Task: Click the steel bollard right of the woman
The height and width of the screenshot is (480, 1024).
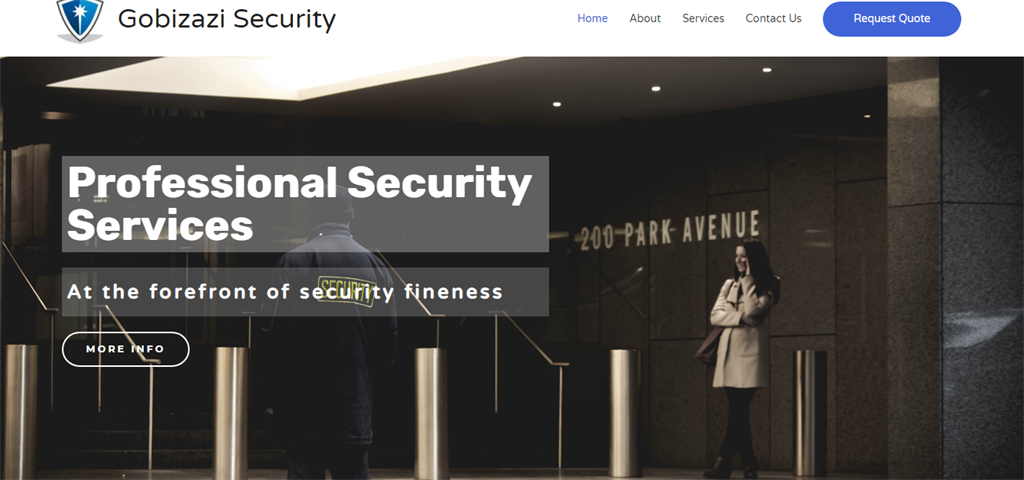Action: tap(810, 413)
